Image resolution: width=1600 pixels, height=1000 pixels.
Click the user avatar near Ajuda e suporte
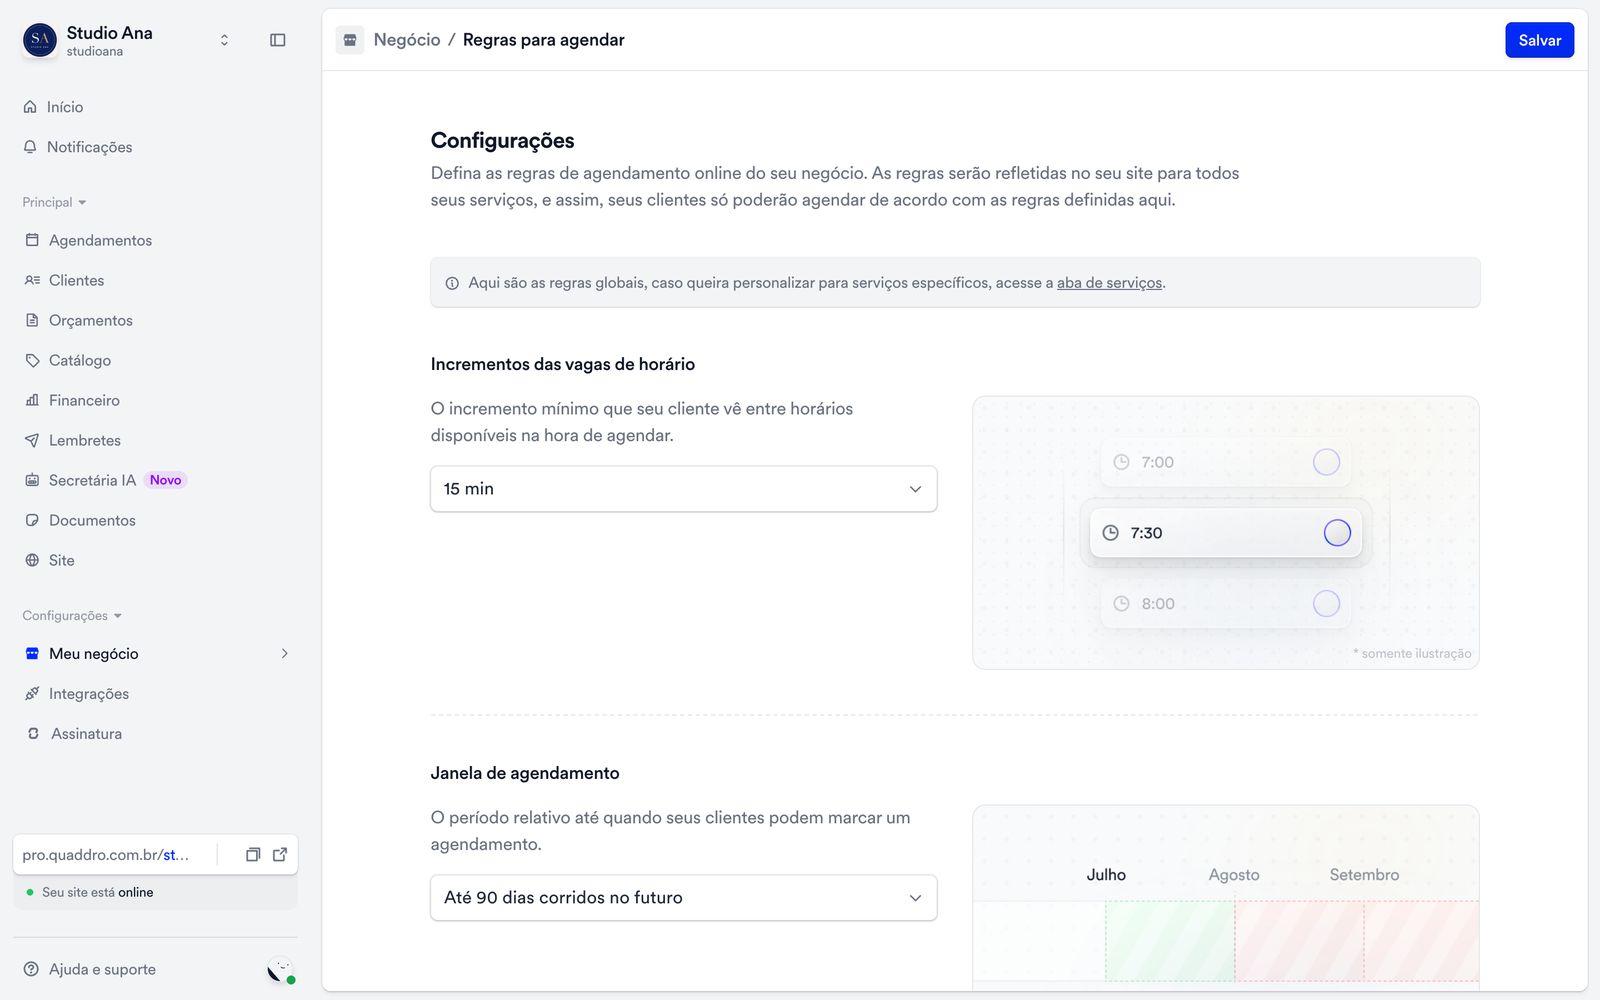pos(280,970)
